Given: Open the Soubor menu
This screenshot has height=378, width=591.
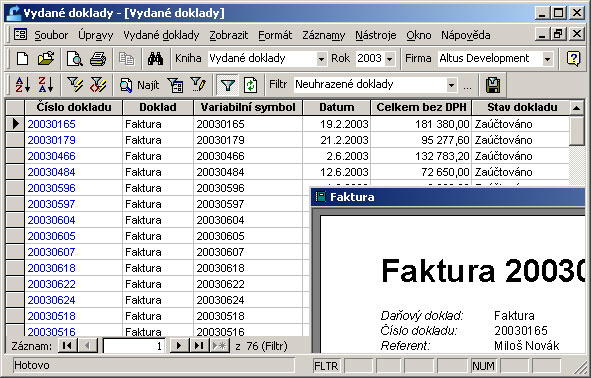Looking at the screenshot, I should click(51, 35).
